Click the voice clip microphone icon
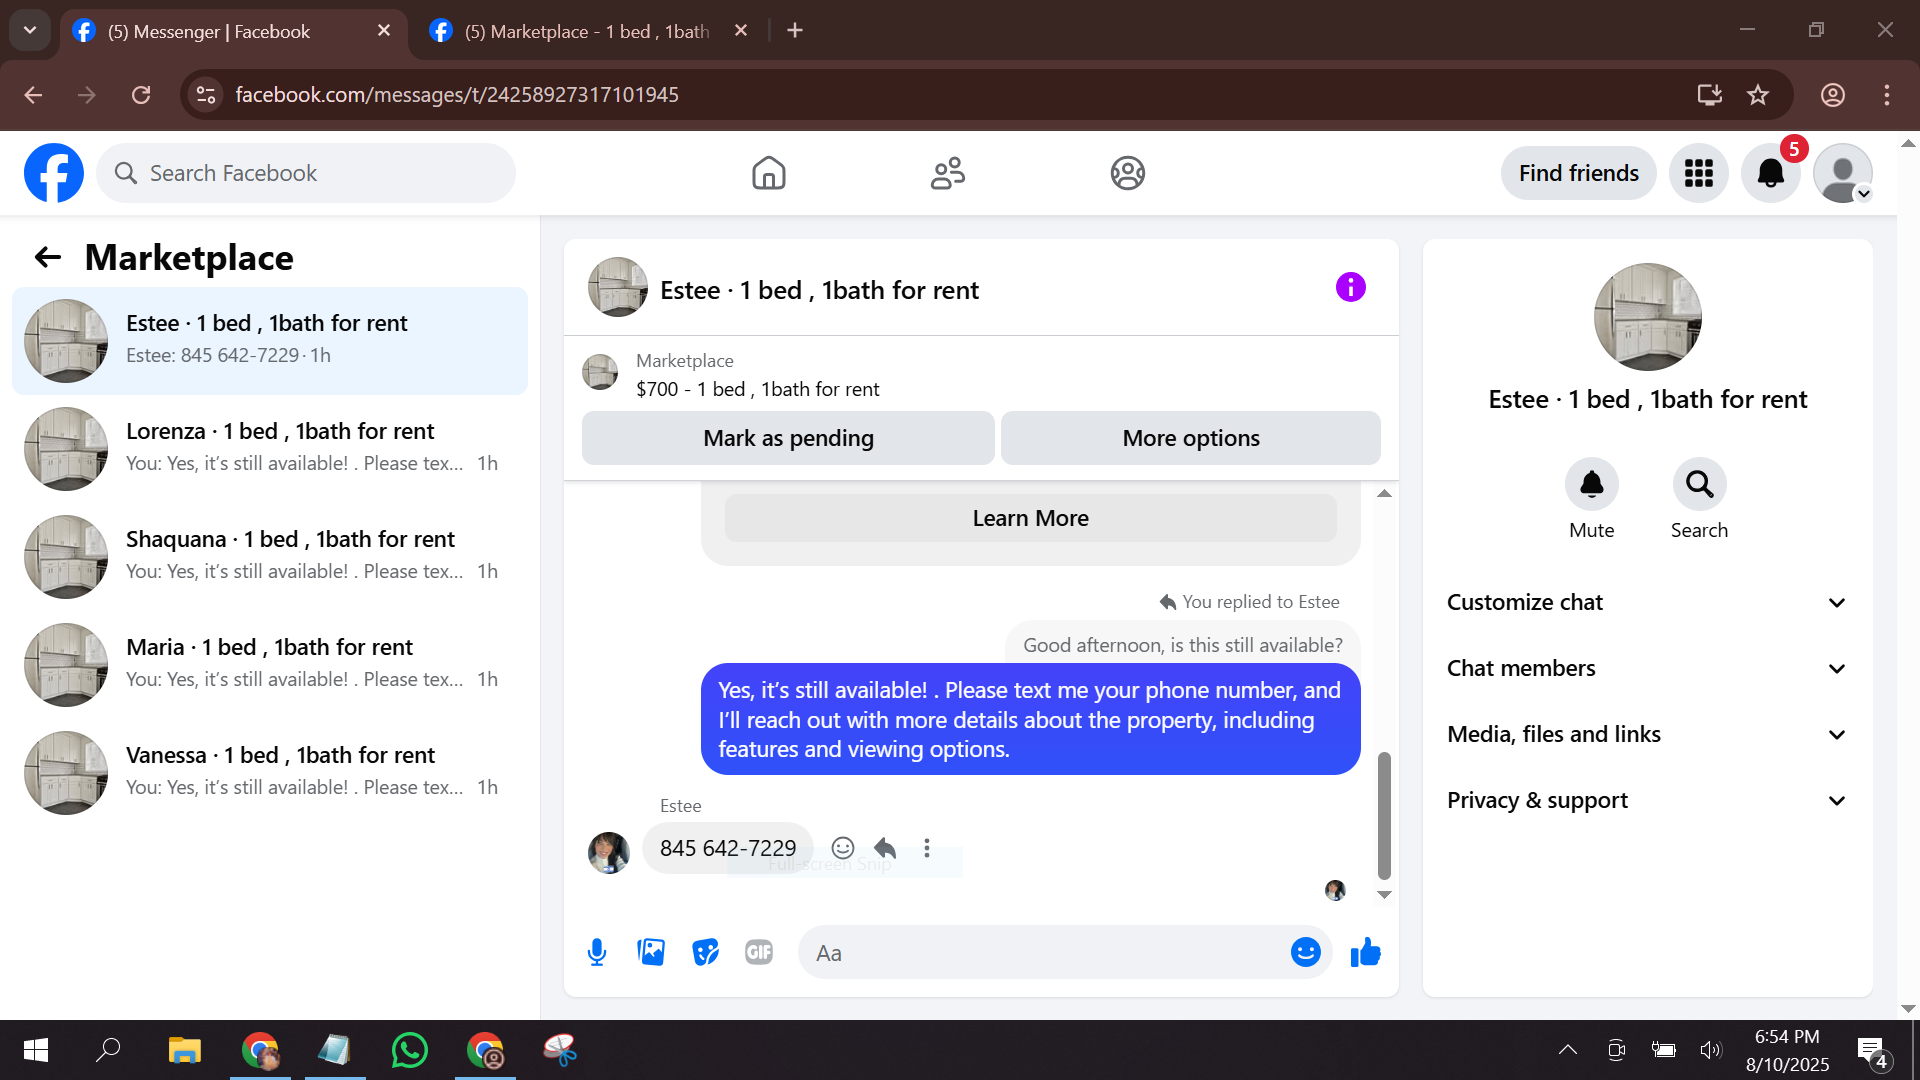 [597, 952]
